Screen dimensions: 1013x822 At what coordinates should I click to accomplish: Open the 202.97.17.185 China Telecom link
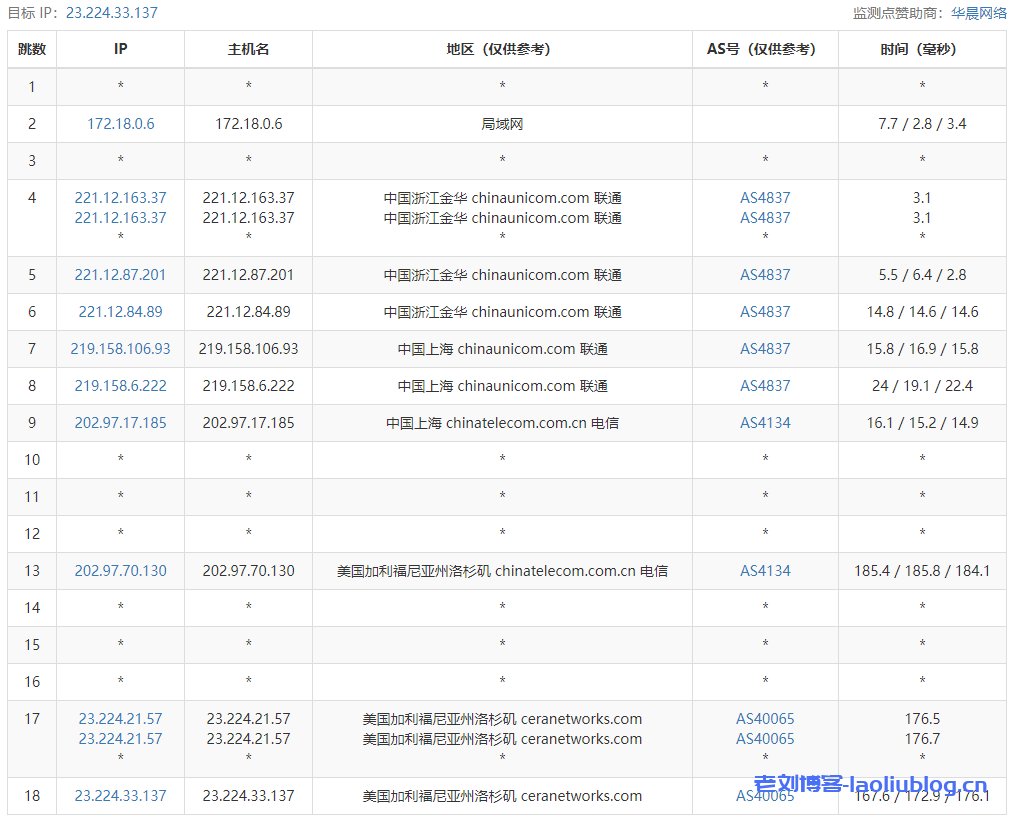(x=120, y=422)
